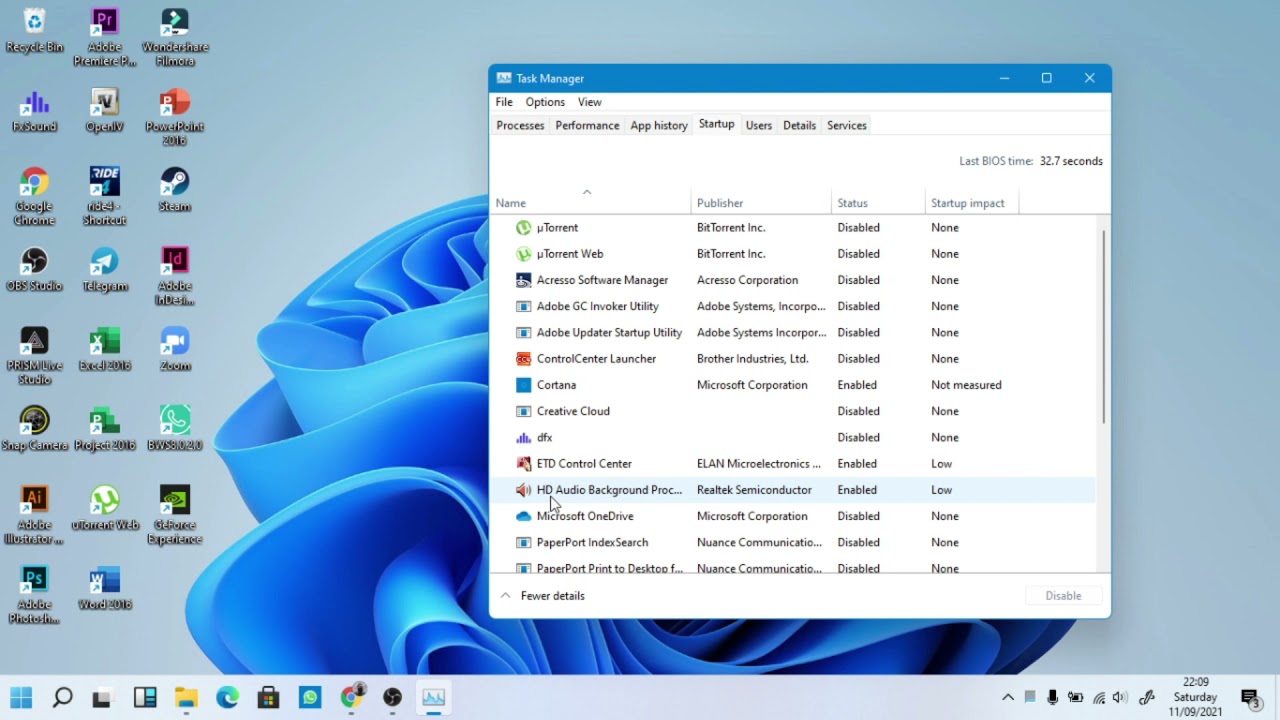Select the Adobe Updater Startup Utility row
Image resolution: width=1280 pixels, height=720 pixels.
792,333
